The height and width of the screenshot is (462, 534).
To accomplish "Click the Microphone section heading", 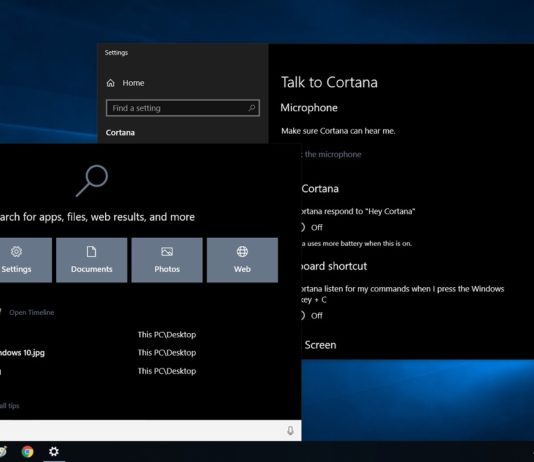I will coord(309,108).
